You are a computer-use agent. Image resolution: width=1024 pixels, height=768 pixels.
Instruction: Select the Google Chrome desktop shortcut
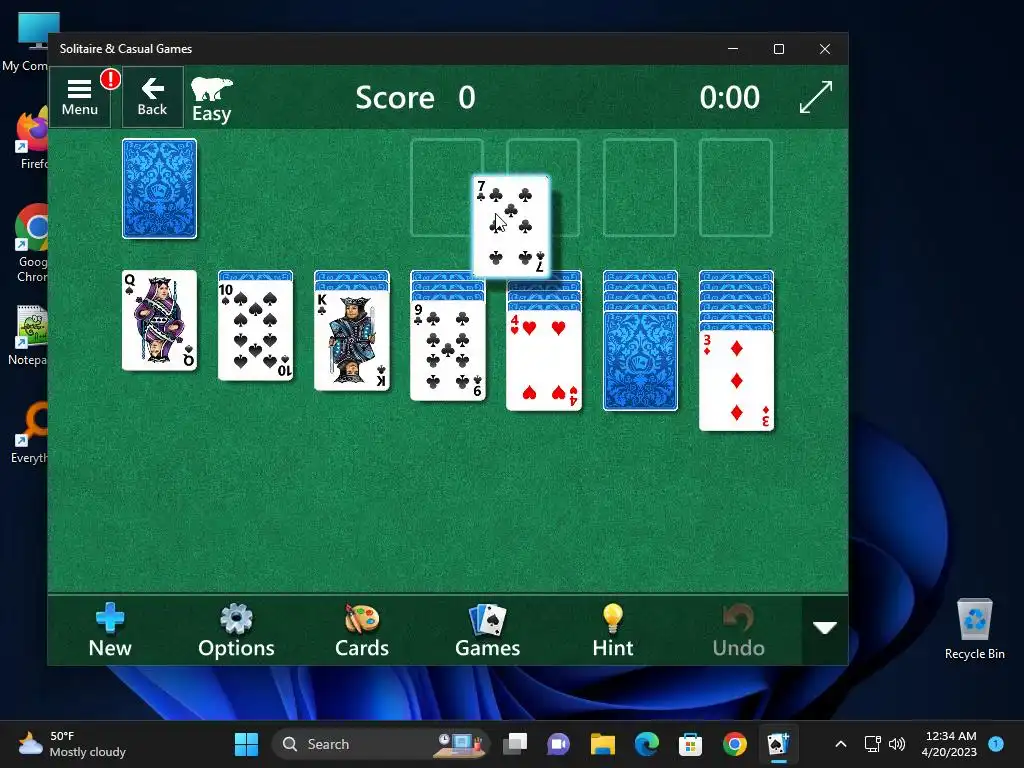[x=31, y=244]
